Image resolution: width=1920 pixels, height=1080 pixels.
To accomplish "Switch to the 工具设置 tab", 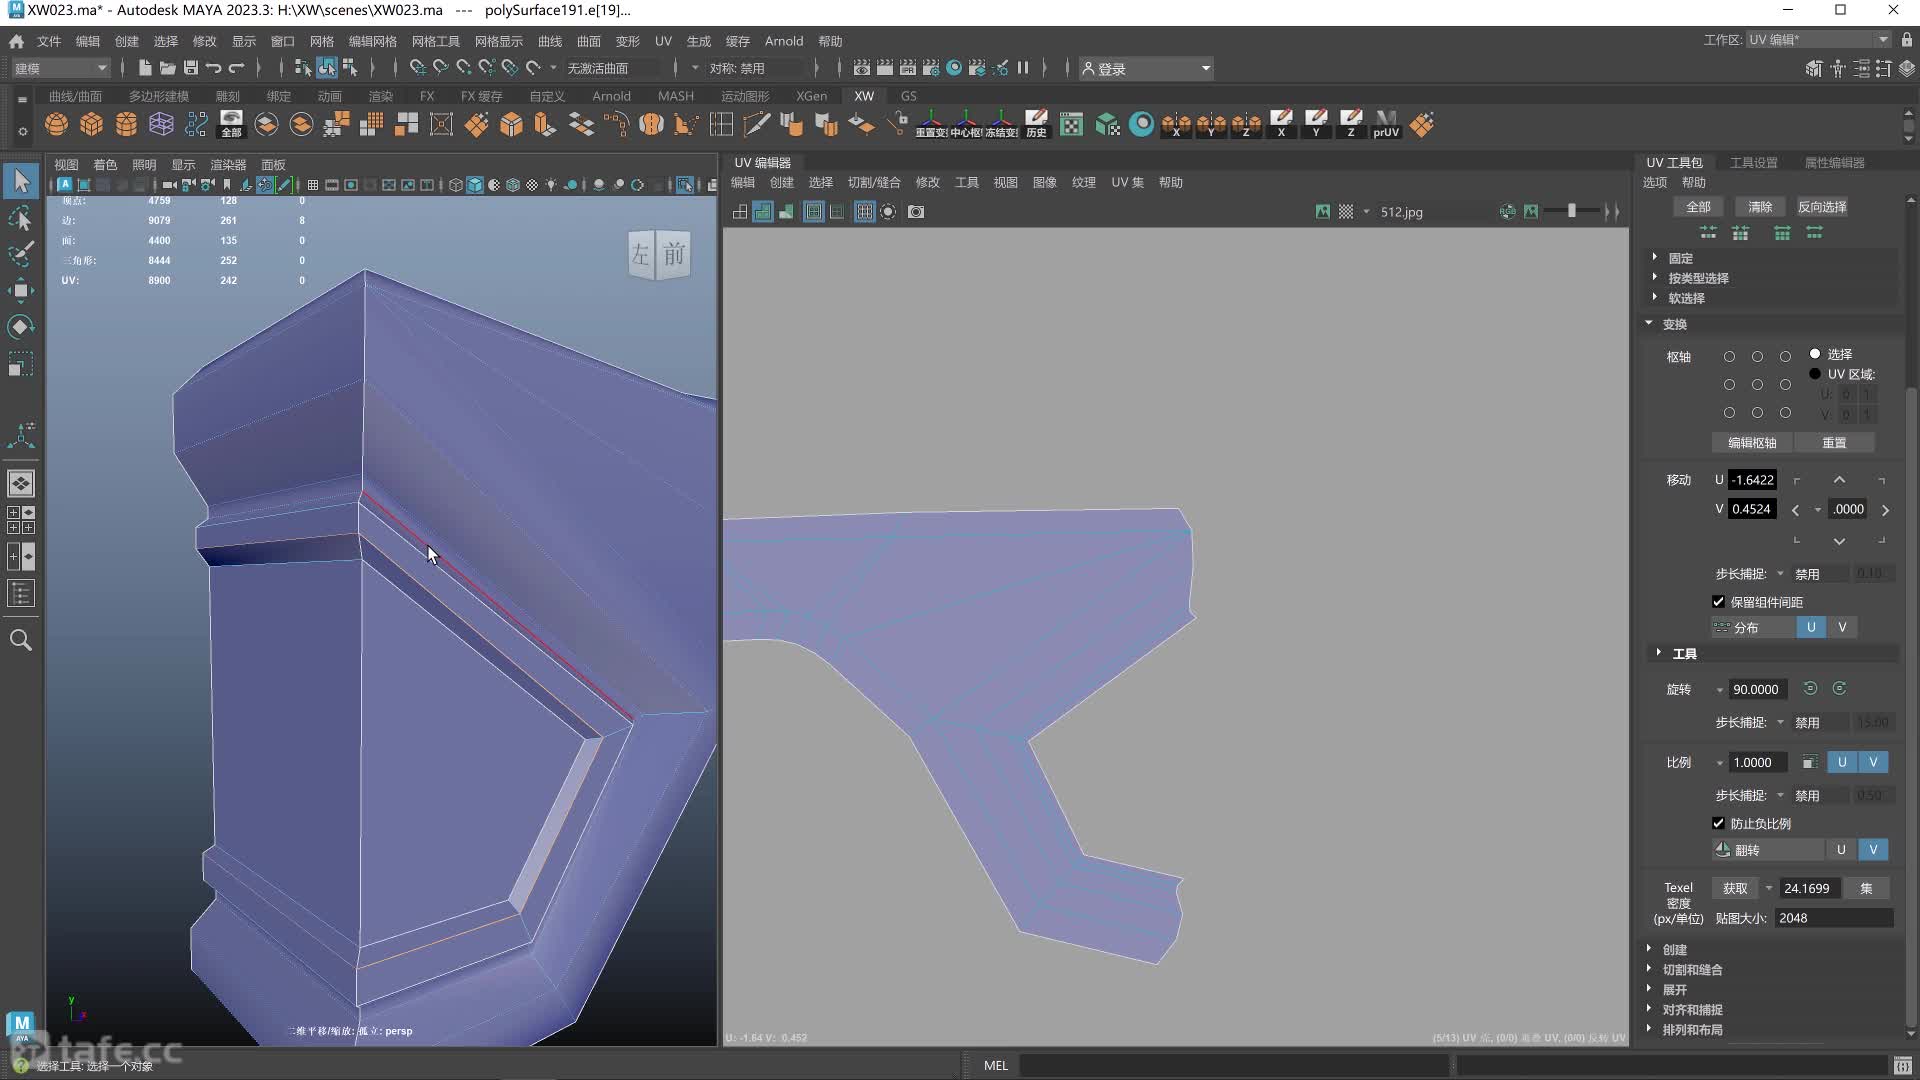I will coord(1754,162).
